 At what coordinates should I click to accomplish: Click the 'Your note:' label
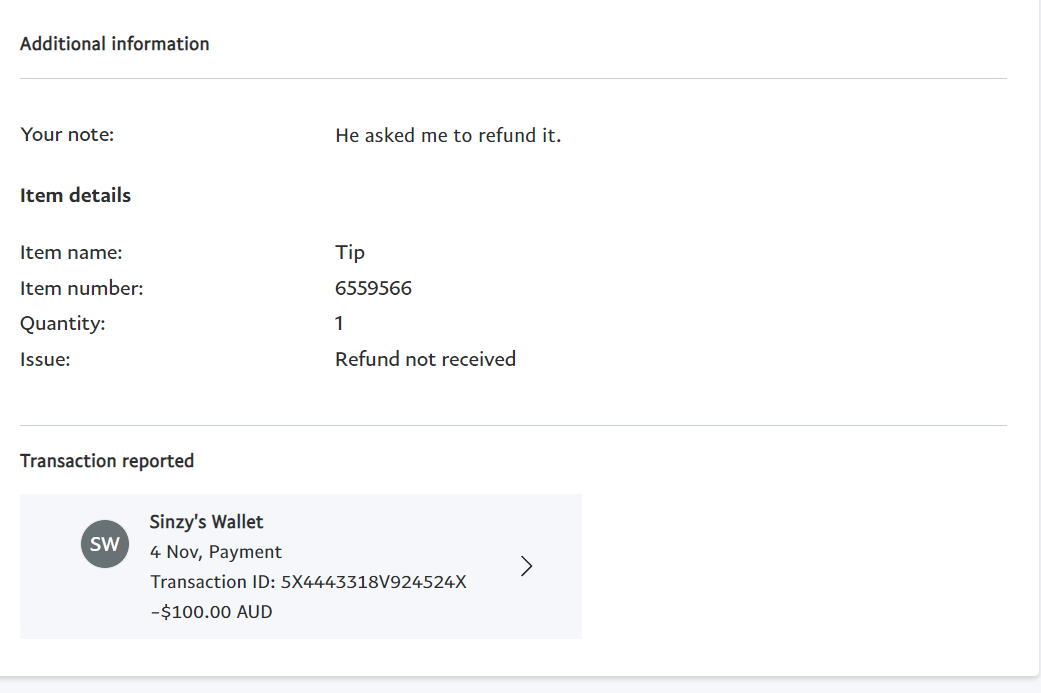(x=67, y=134)
